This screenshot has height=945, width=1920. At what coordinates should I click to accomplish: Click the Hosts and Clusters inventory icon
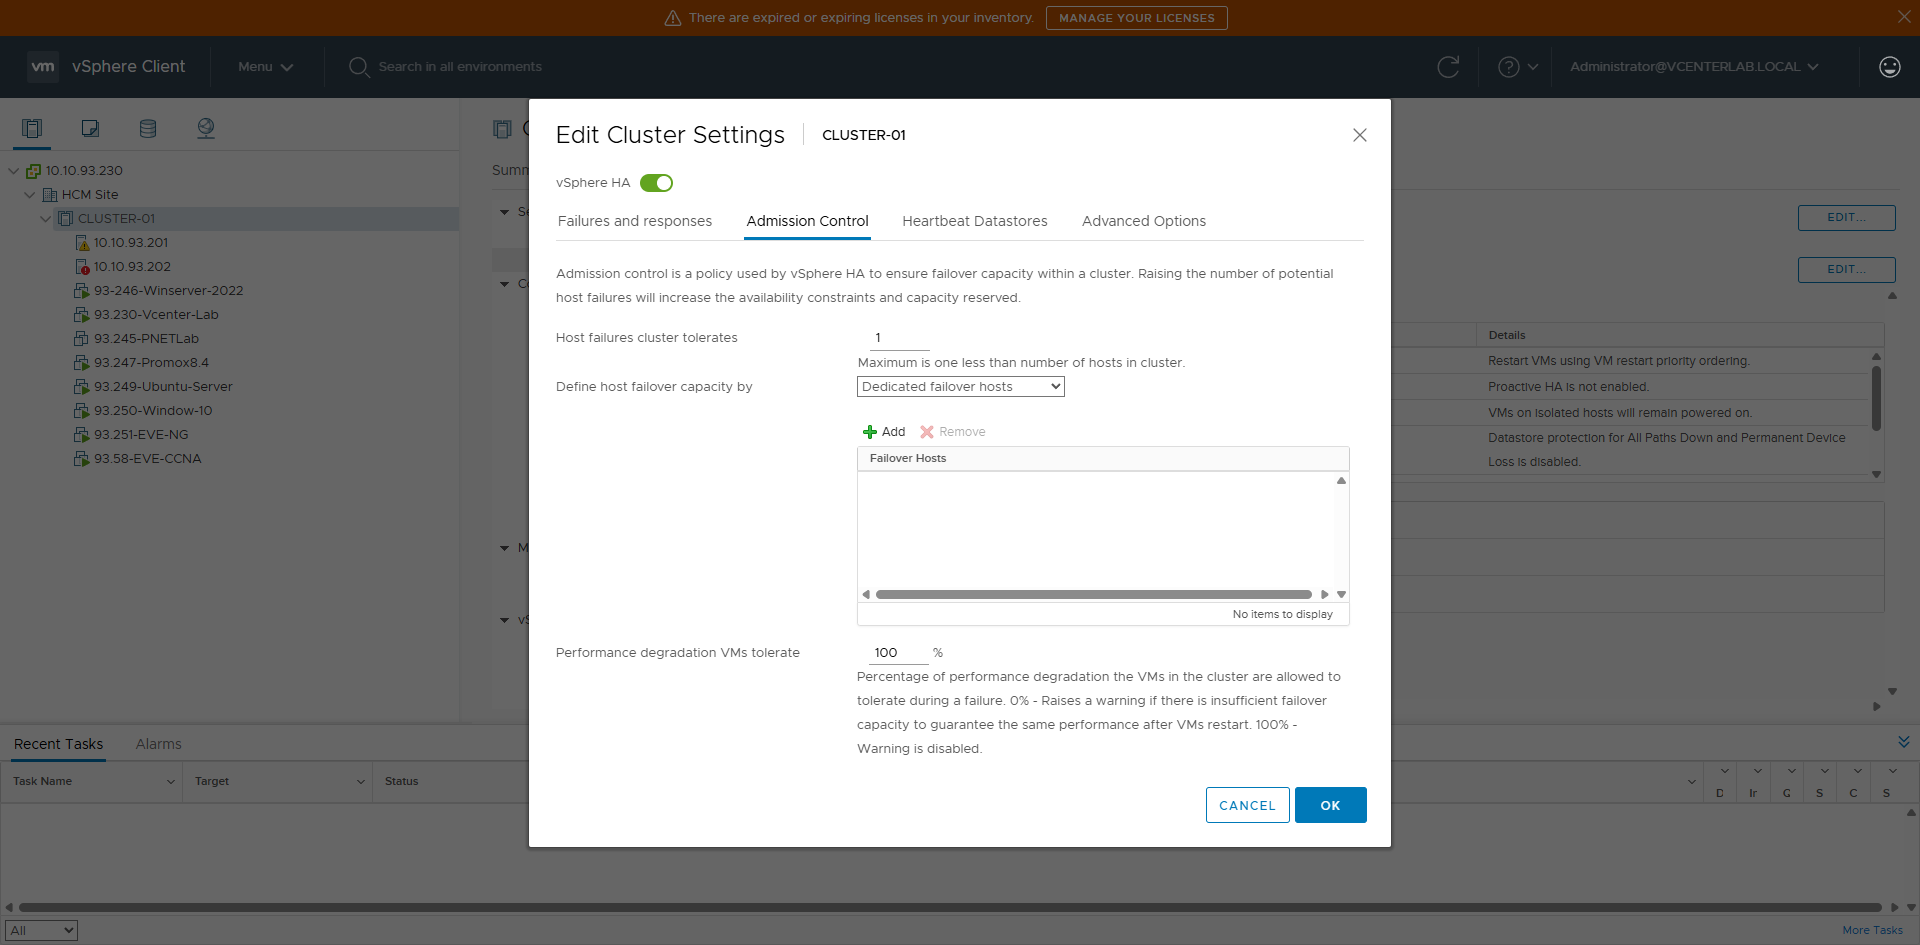(x=32, y=128)
